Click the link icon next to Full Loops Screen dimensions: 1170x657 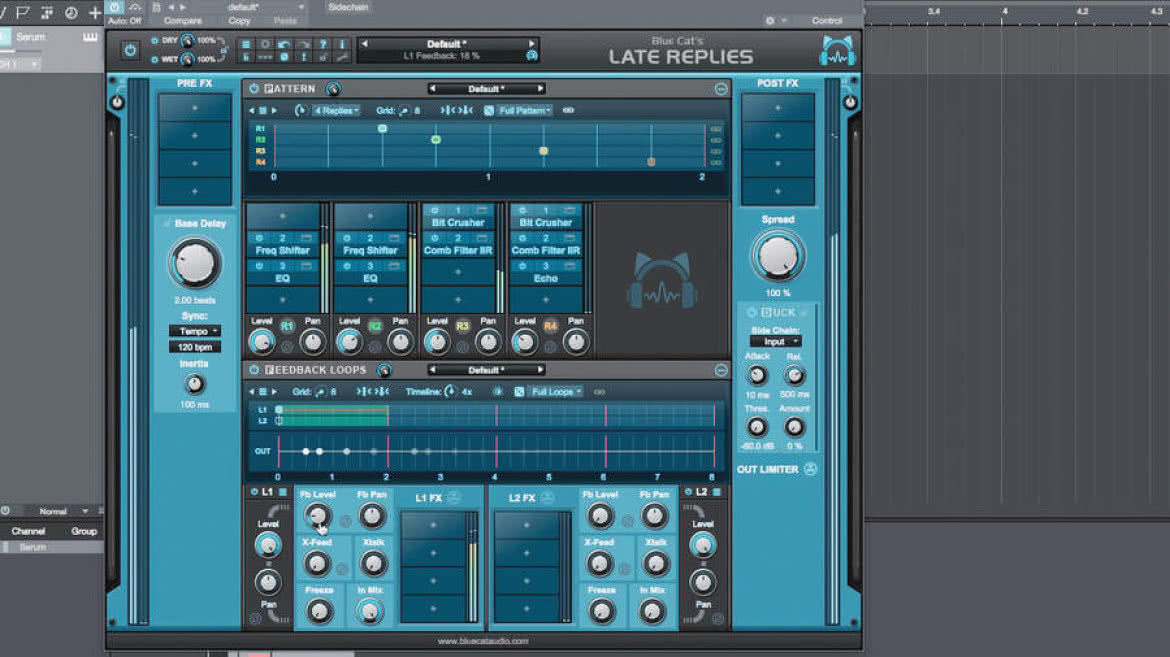coord(599,392)
